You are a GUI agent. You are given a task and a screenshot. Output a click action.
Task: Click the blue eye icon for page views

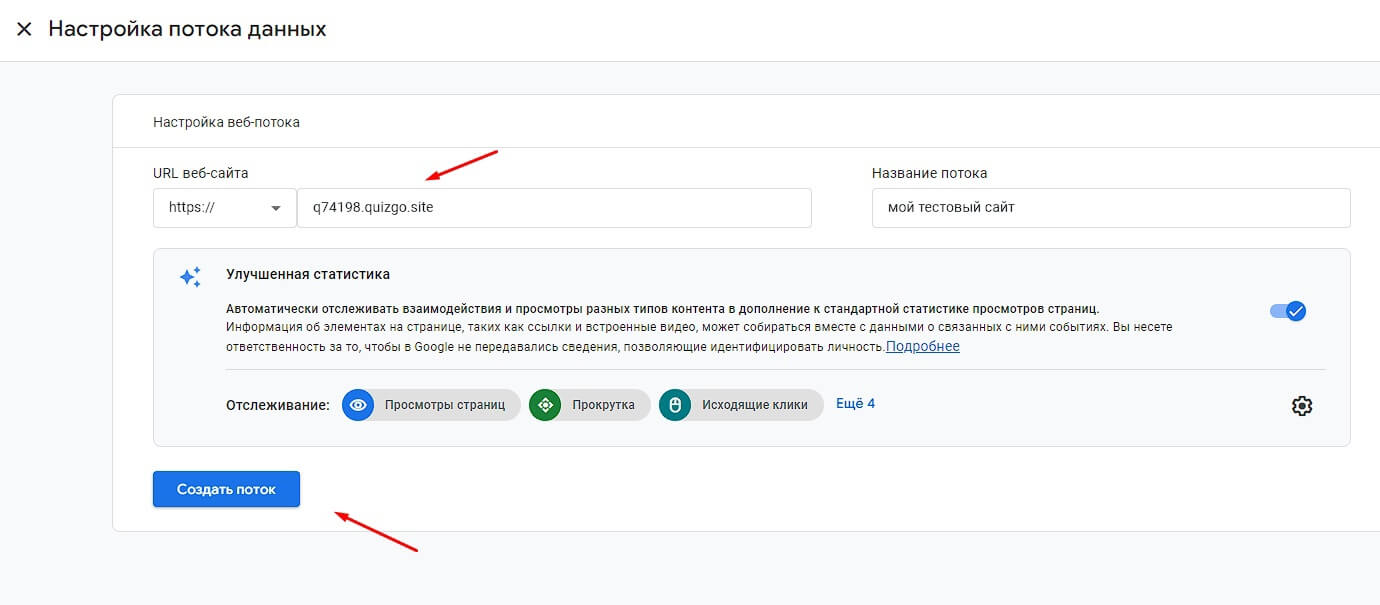pyautogui.click(x=358, y=405)
